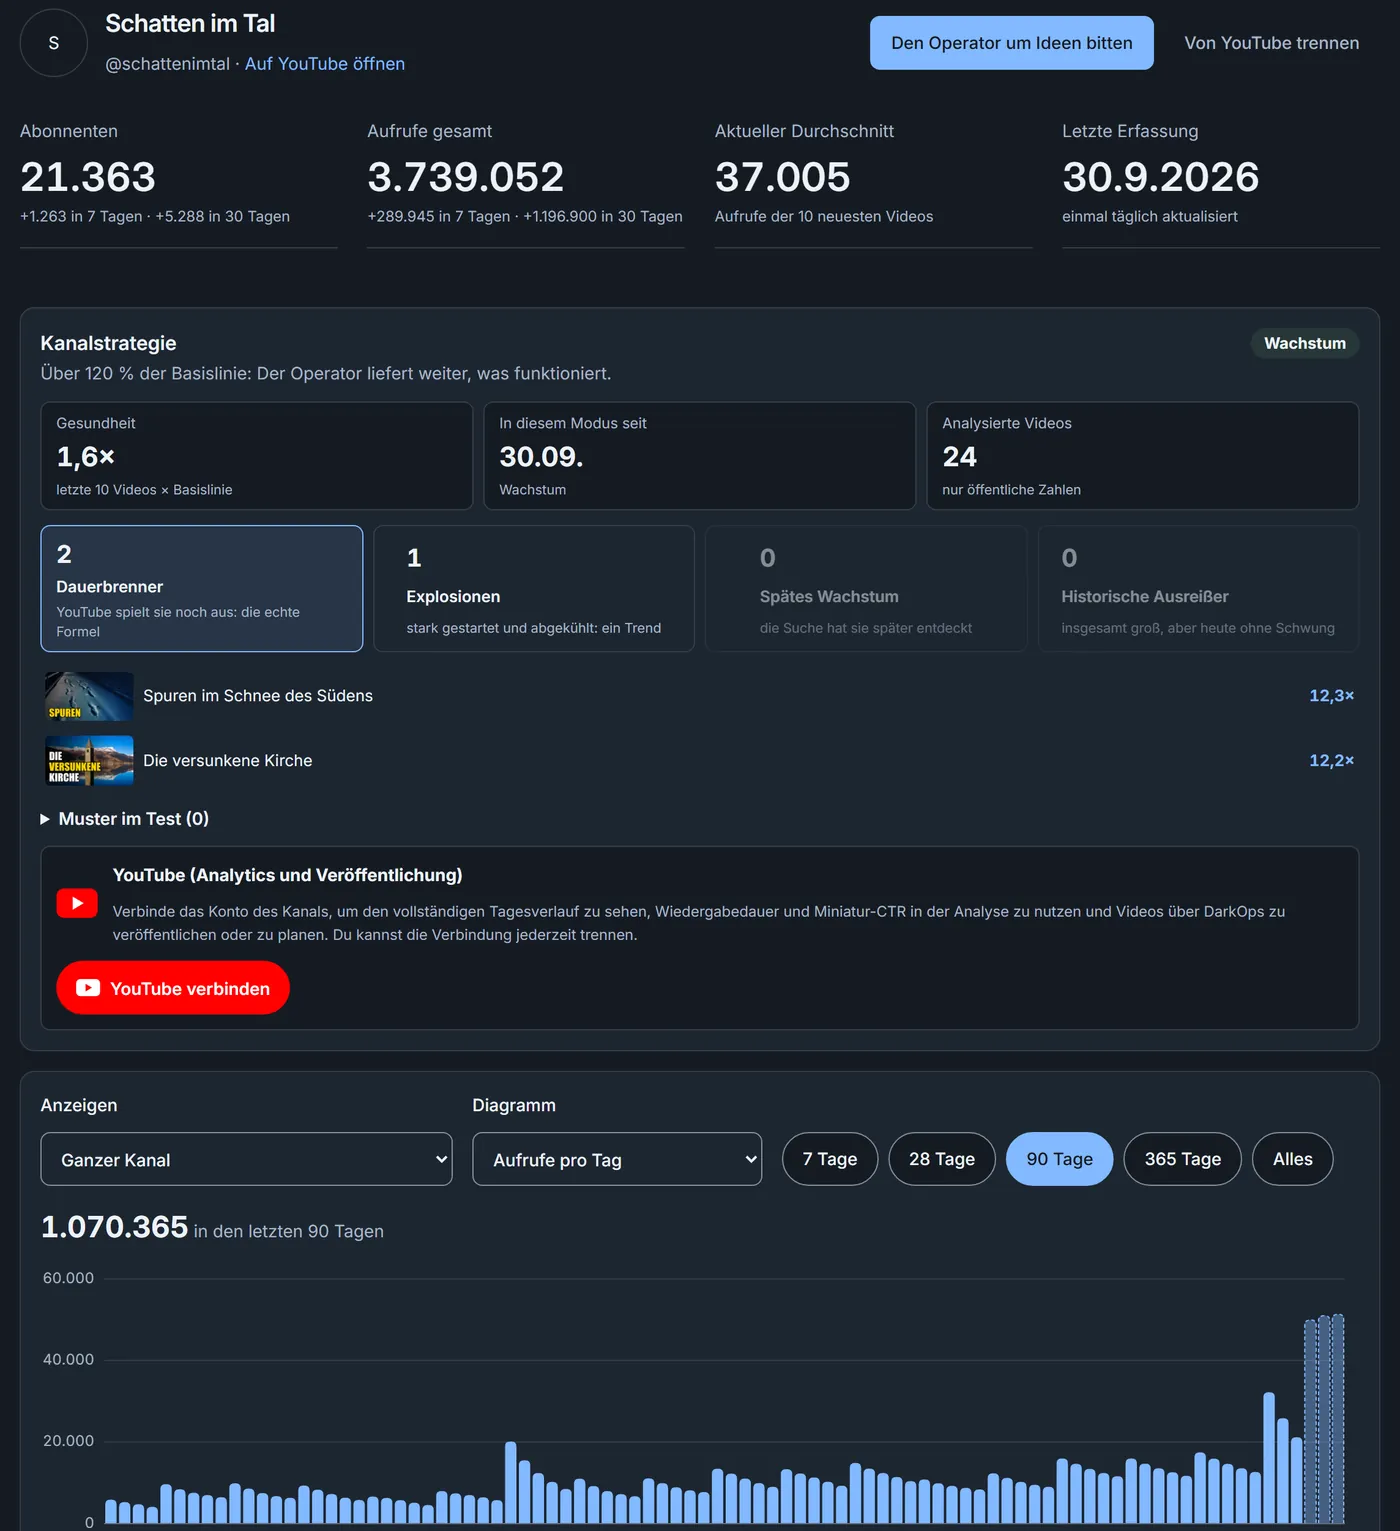Select the Historische Ausreißer card
The height and width of the screenshot is (1531, 1400).
[x=1198, y=589]
